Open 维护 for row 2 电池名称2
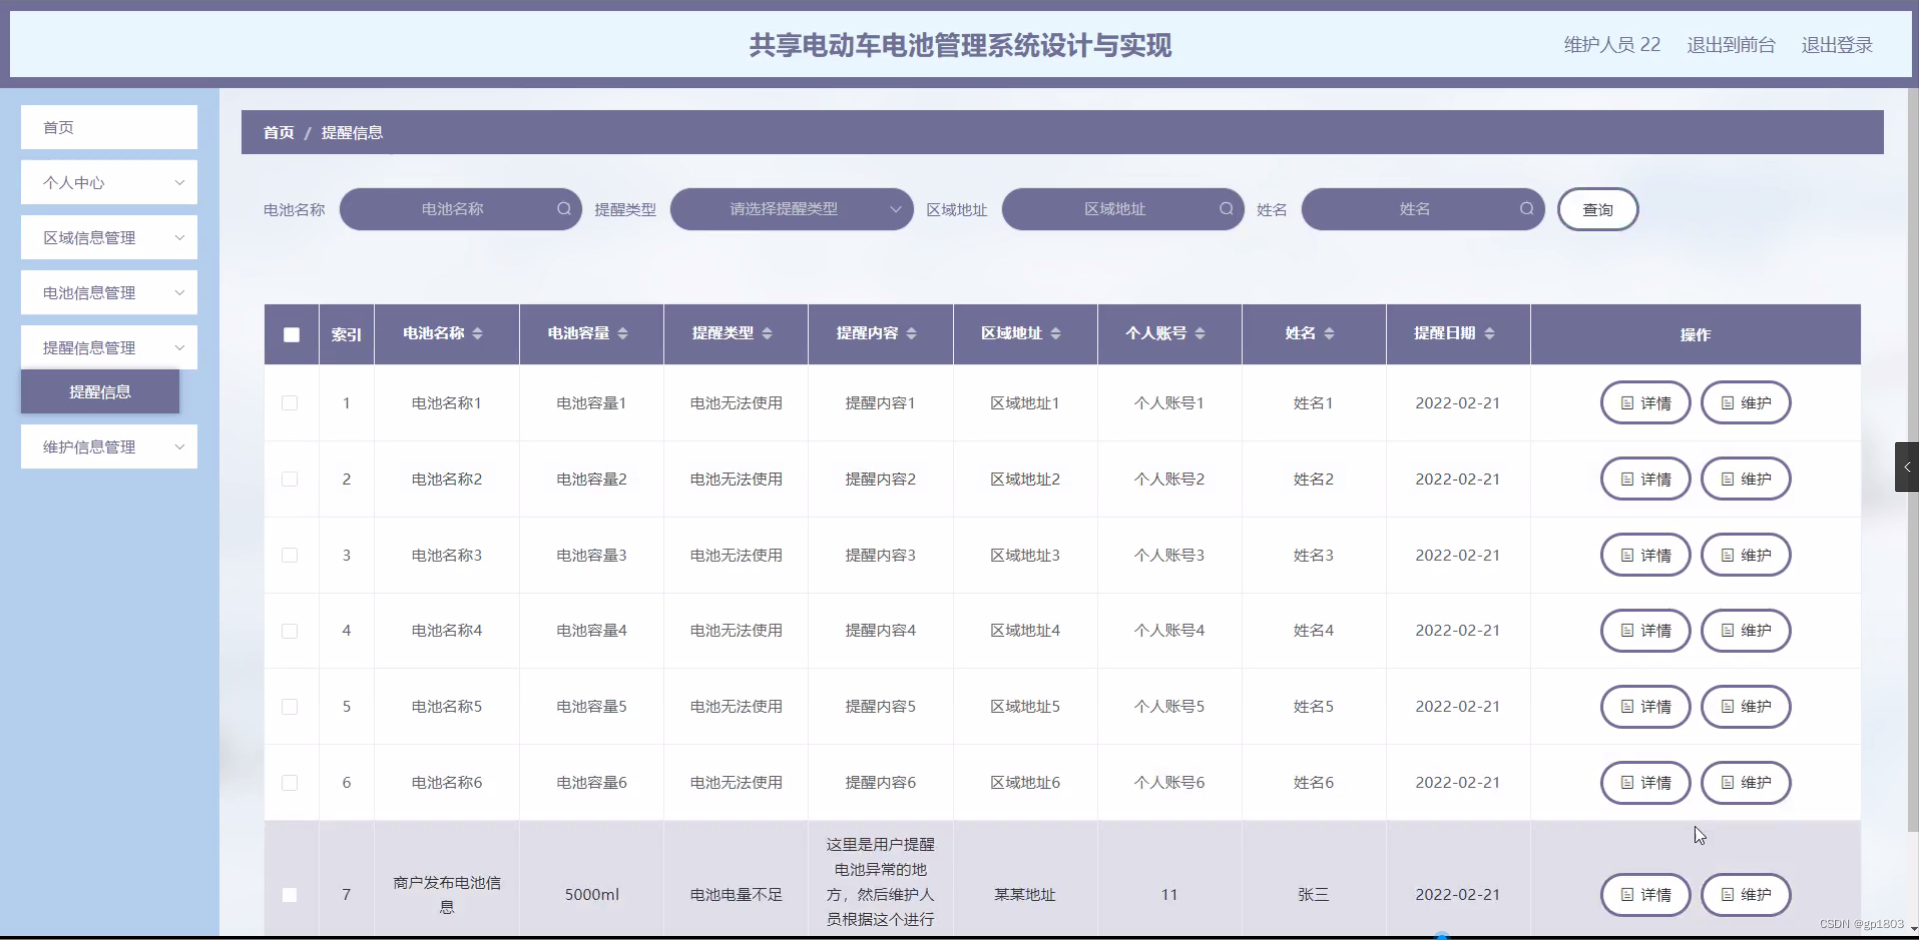Viewport: 1919px width, 940px height. click(x=1746, y=479)
